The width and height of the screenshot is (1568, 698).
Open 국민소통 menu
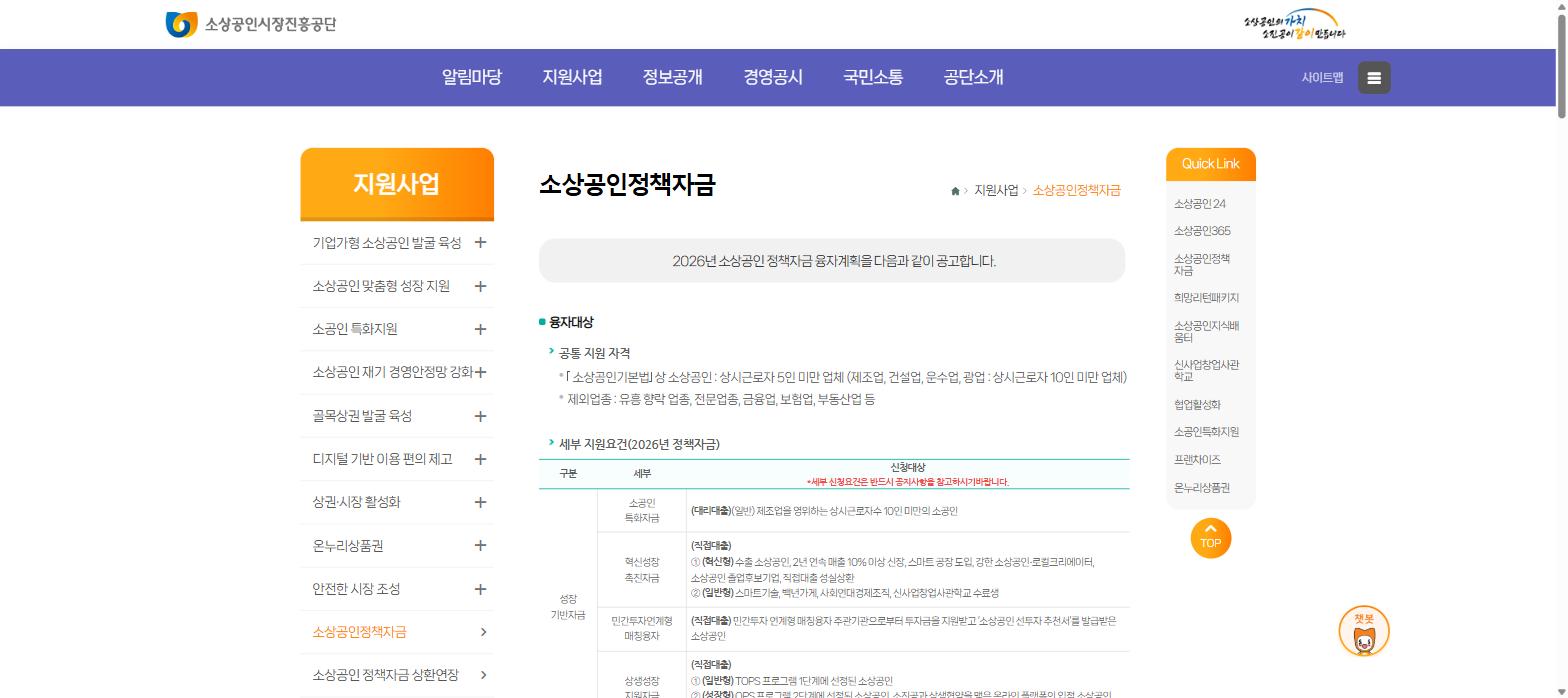[x=873, y=77]
